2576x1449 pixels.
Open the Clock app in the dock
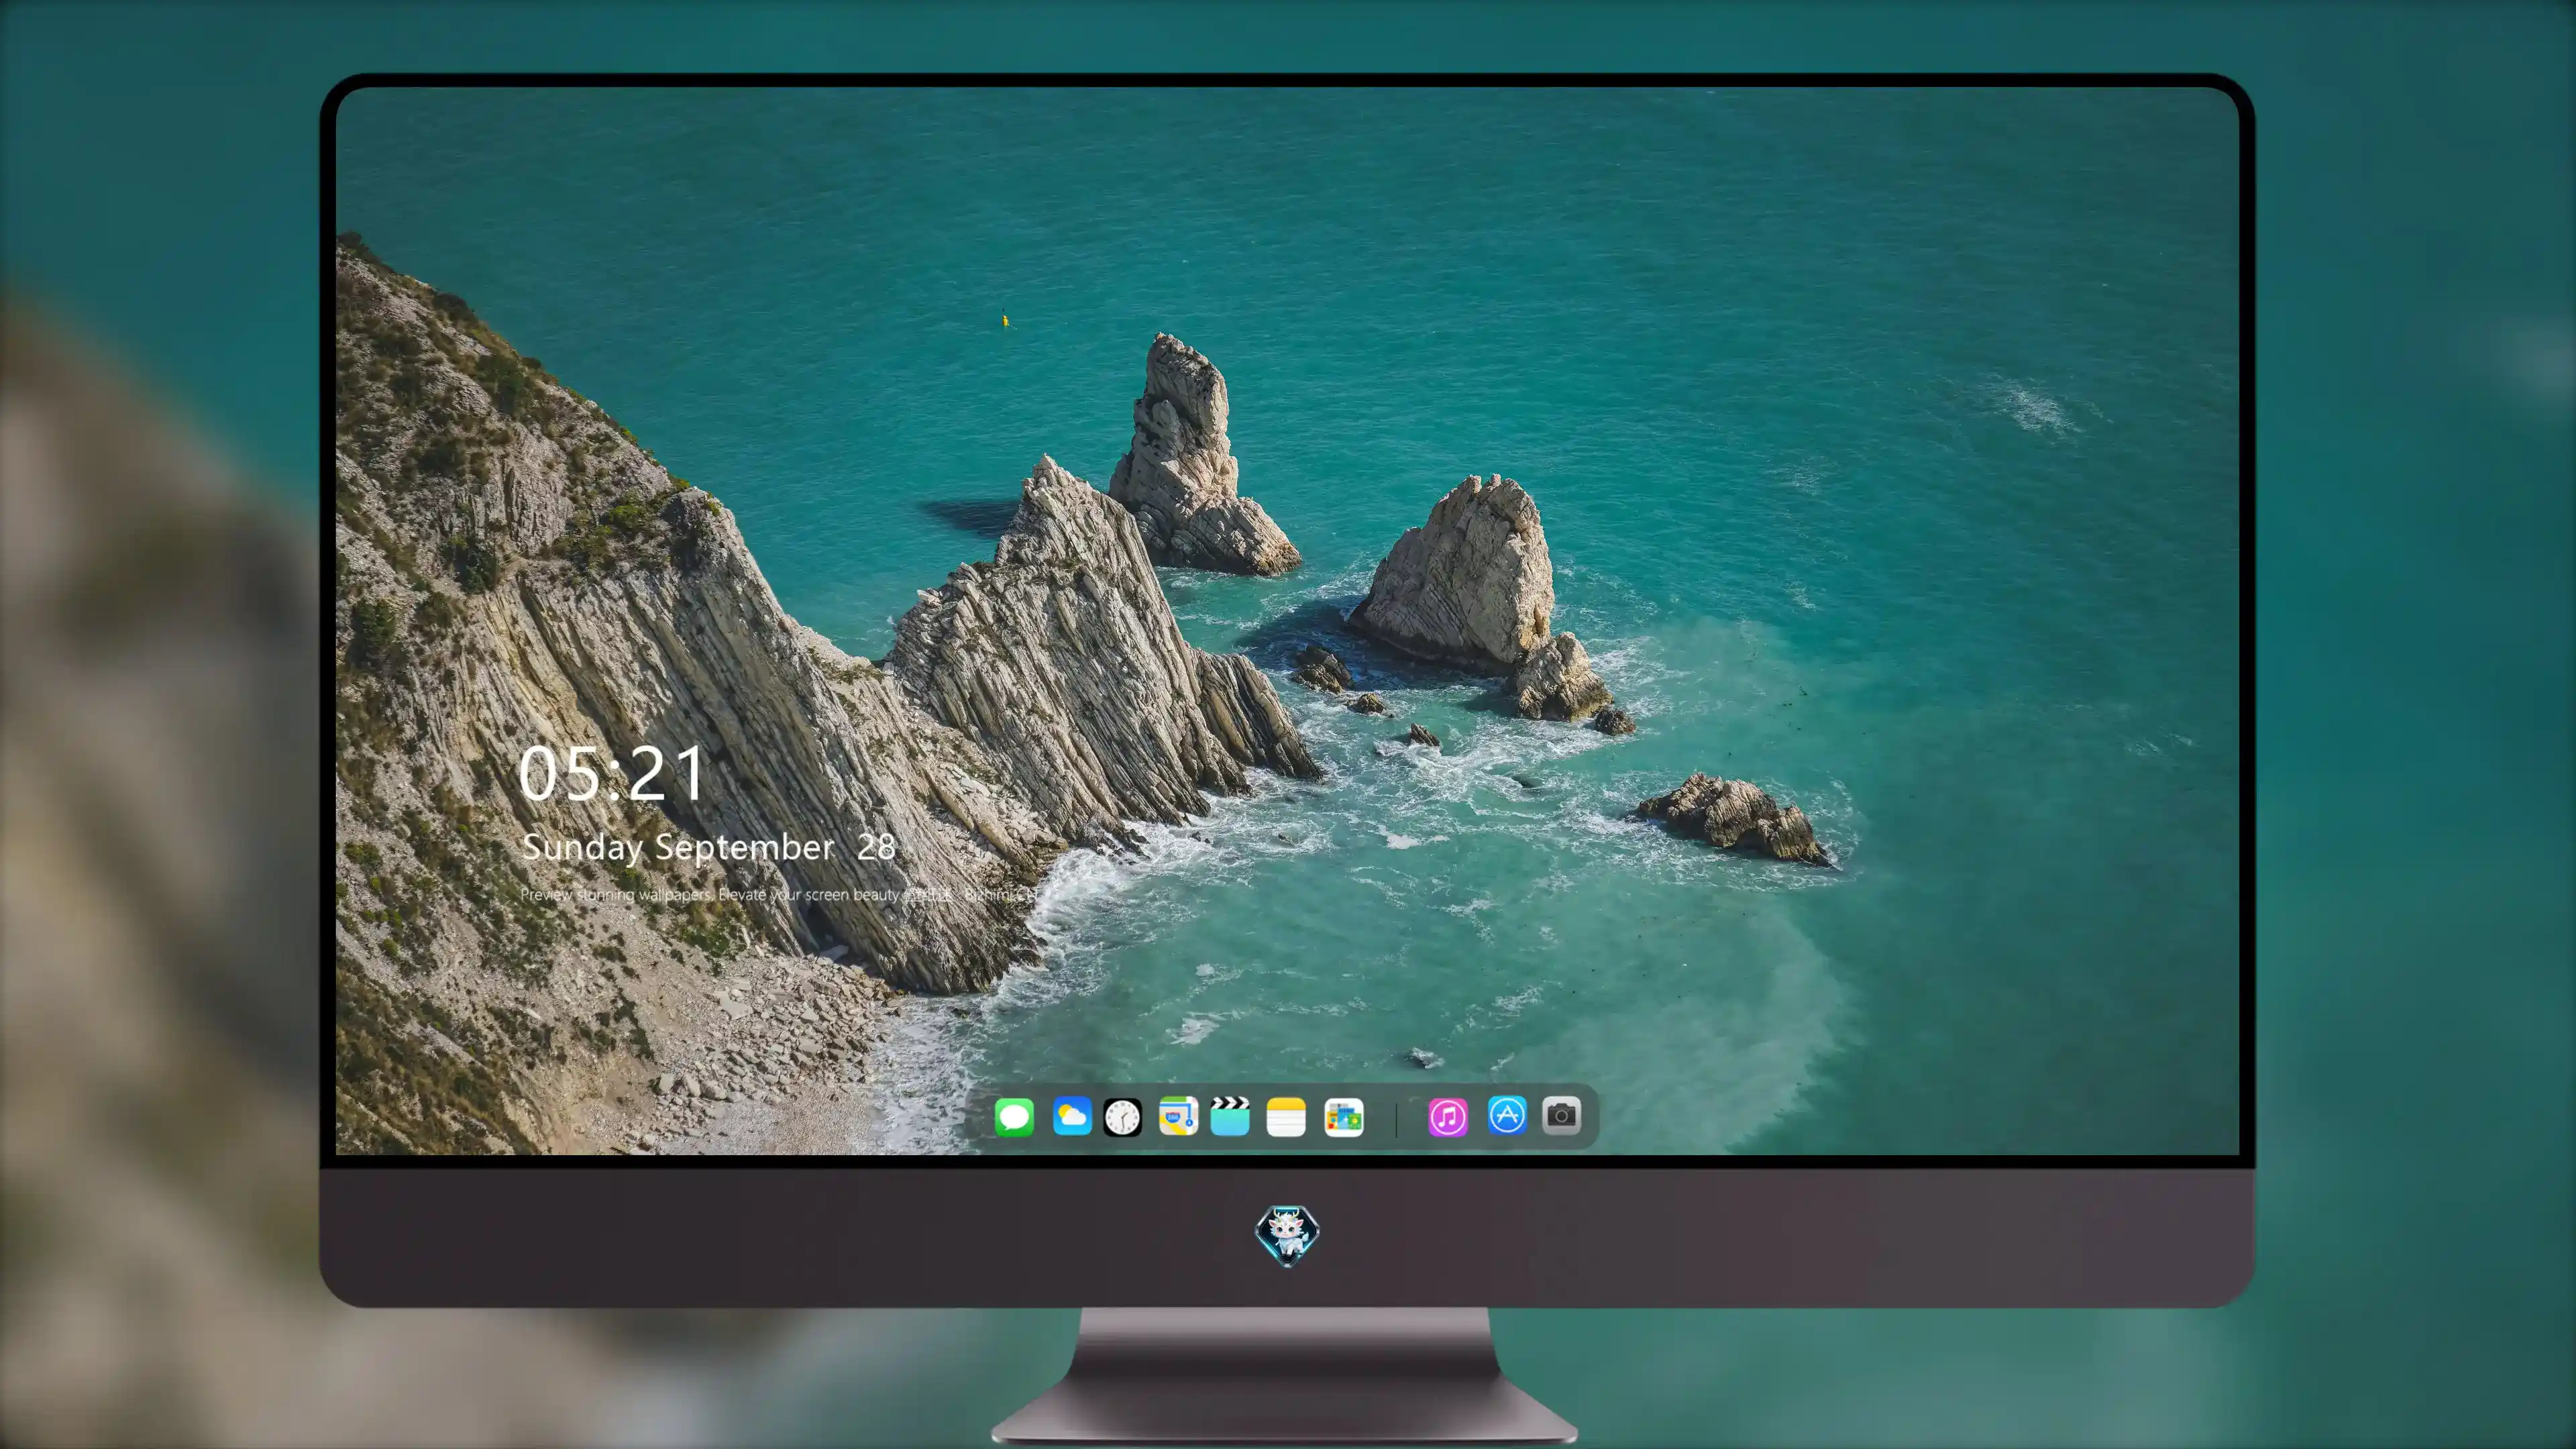(x=1122, y=1117)
